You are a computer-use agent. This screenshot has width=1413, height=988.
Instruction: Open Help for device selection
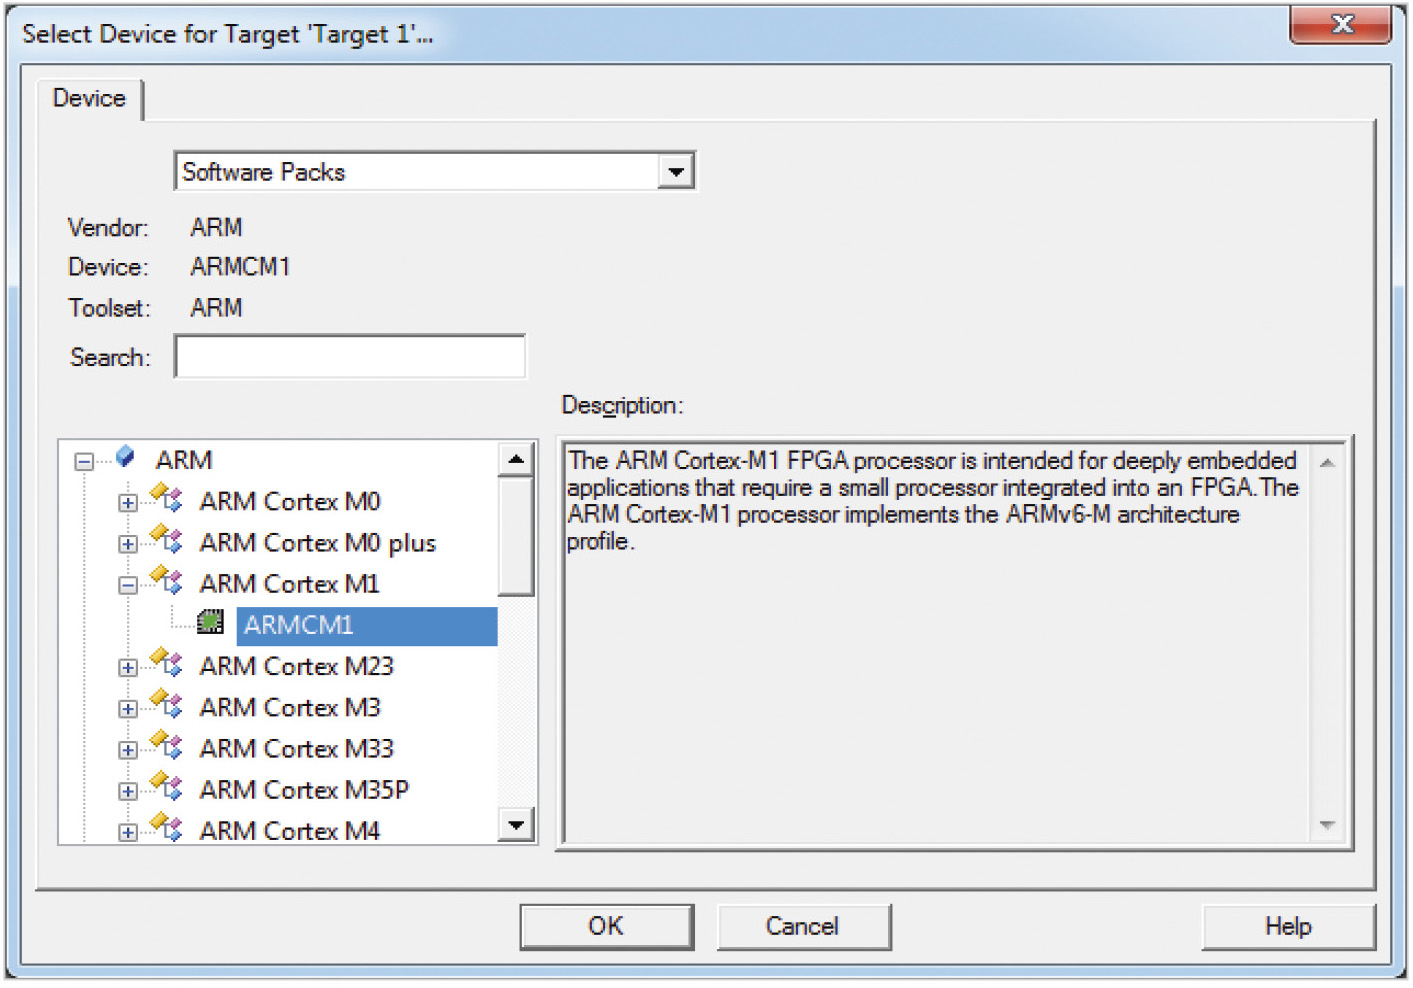coord(1287,926)
